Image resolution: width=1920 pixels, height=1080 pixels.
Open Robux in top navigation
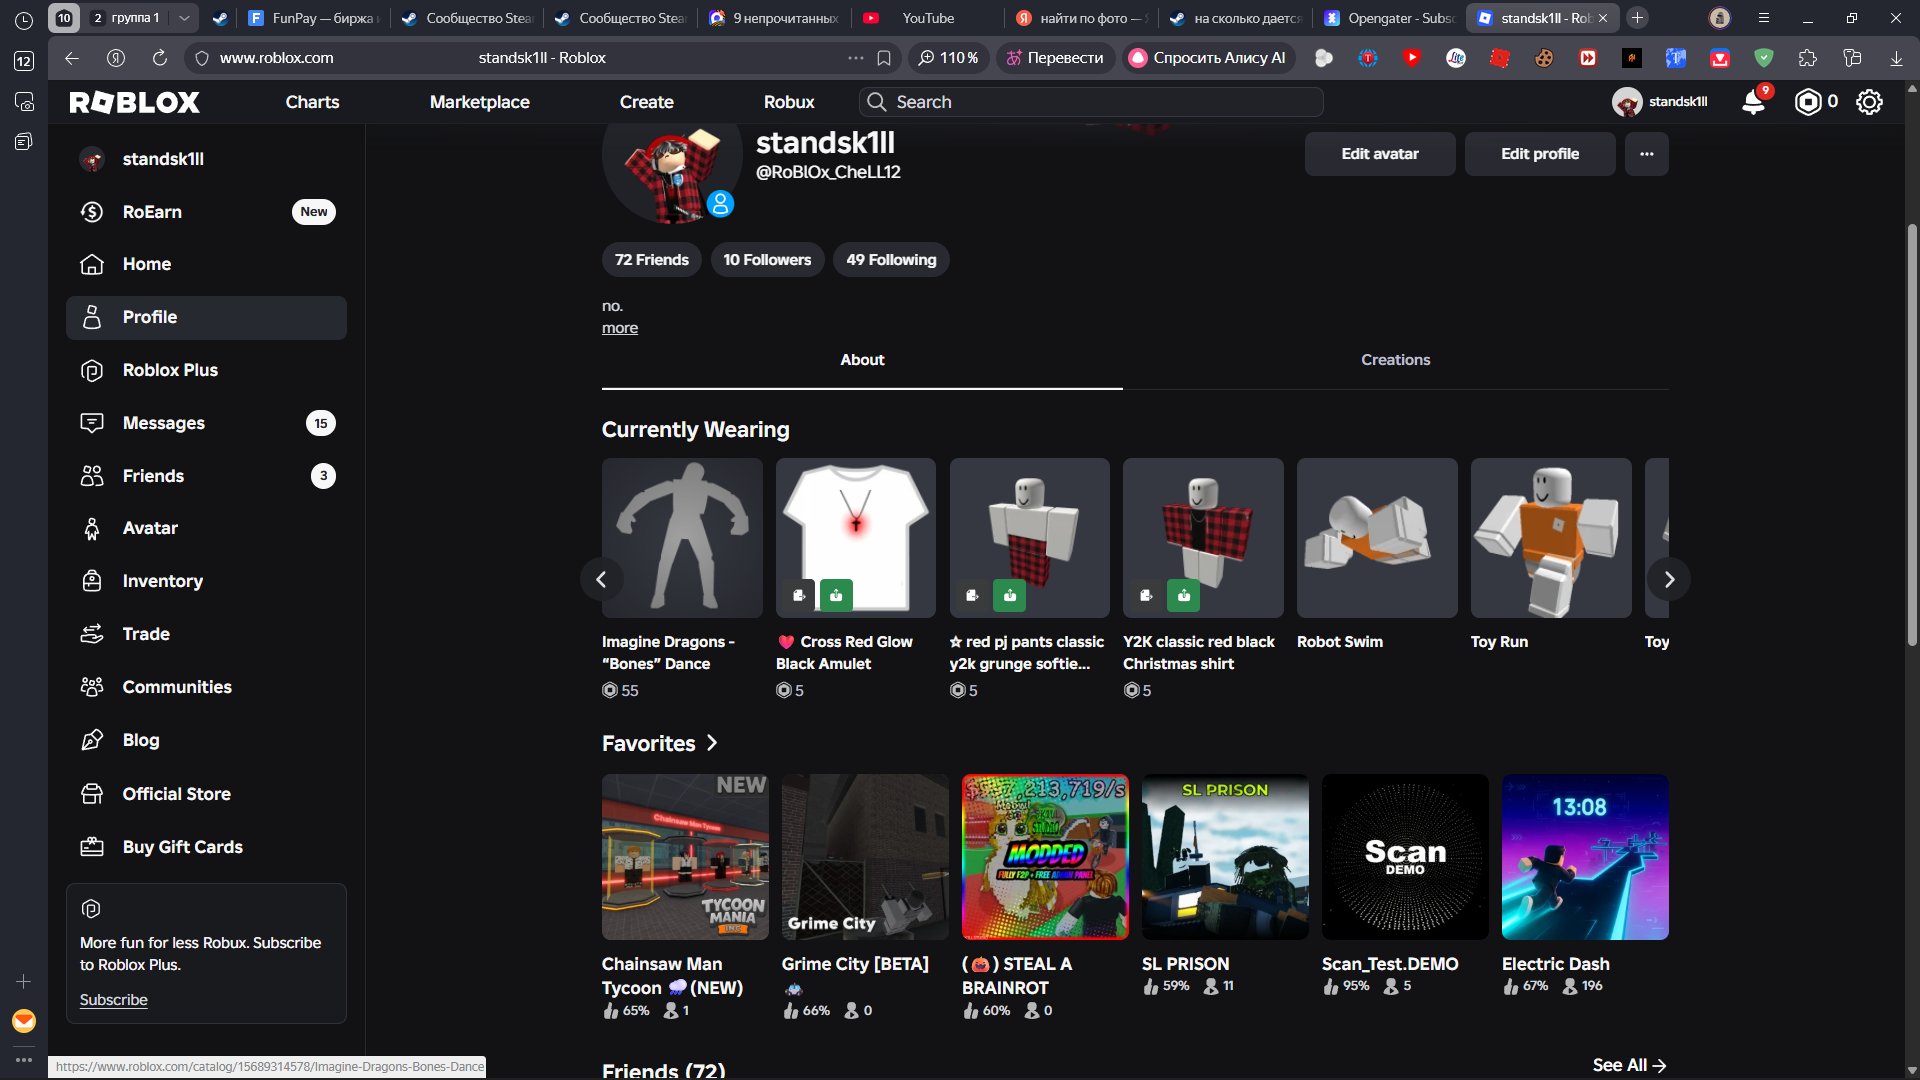click(789, 102)
